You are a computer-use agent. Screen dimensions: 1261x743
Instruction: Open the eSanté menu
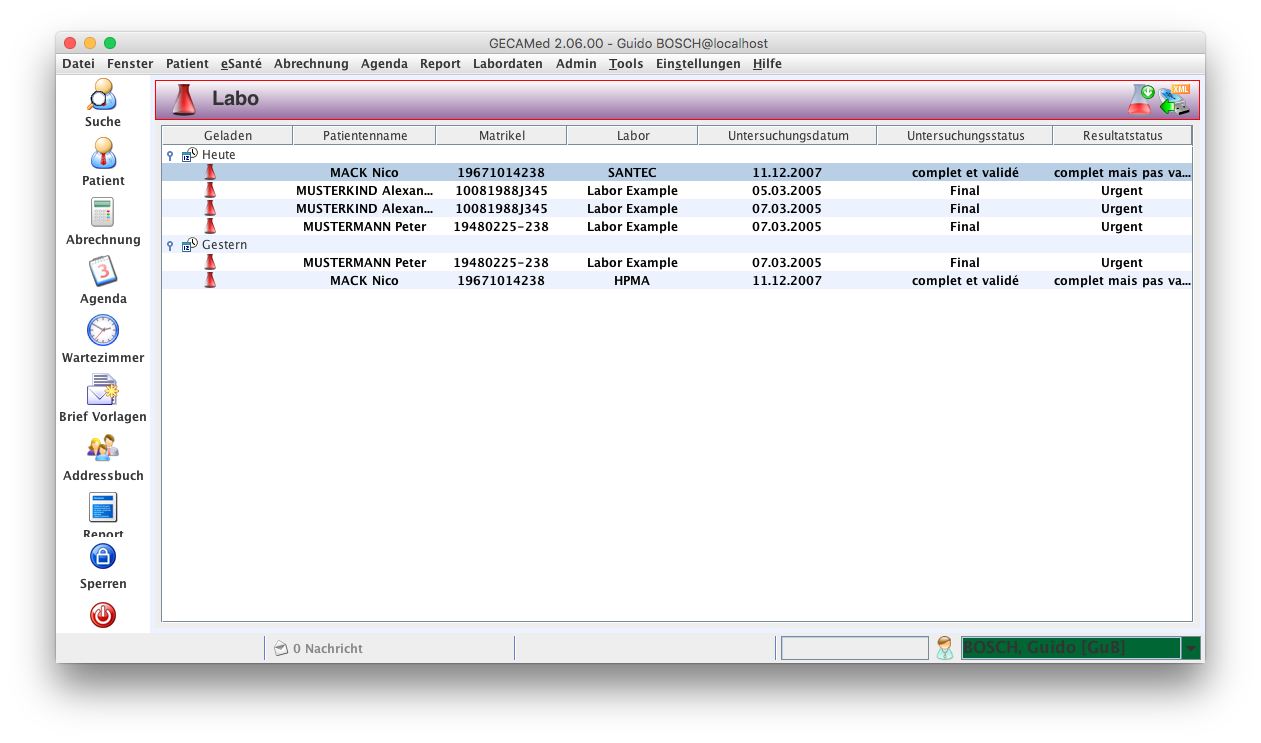click(241, 64)
